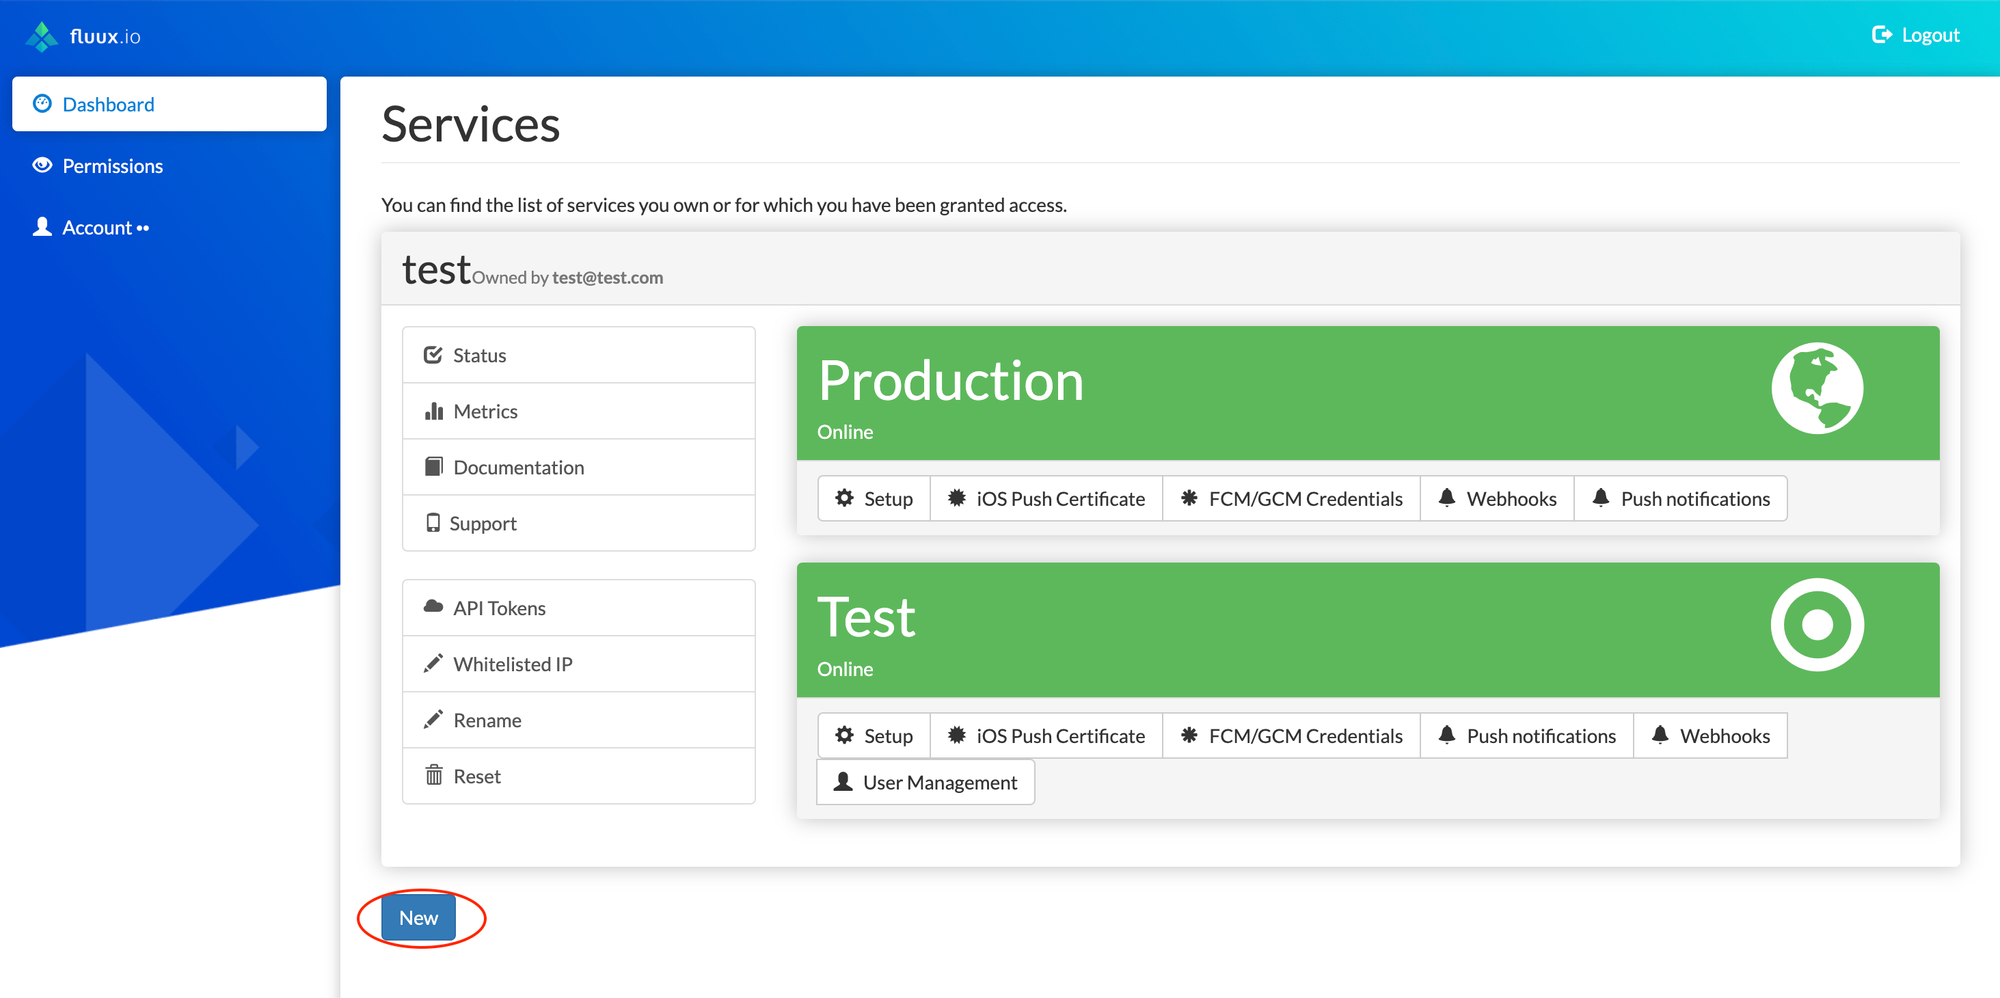Open the Status menu entry

click(578, 355)
